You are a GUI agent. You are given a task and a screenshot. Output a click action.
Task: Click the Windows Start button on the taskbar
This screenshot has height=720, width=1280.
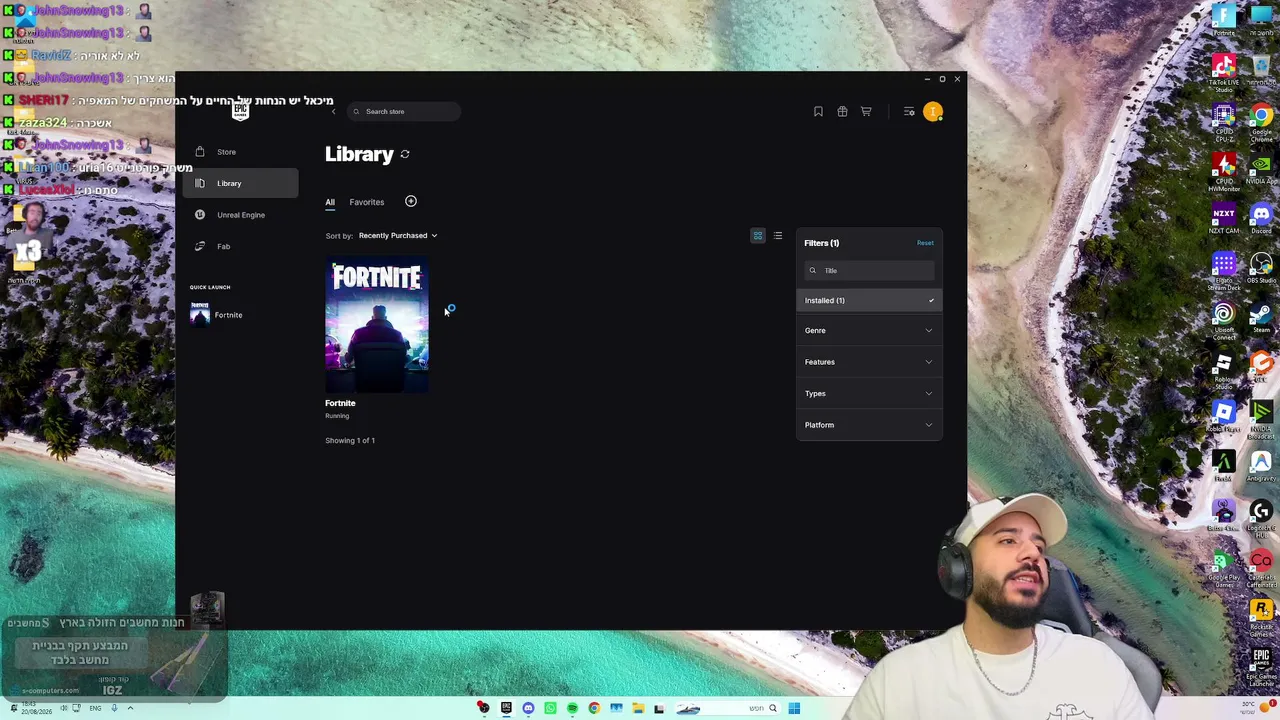(x=794, y=708)
